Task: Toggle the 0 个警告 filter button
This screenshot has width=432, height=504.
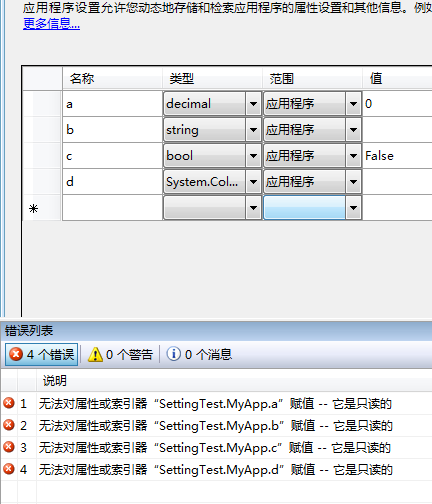Action: click(120, 354)
